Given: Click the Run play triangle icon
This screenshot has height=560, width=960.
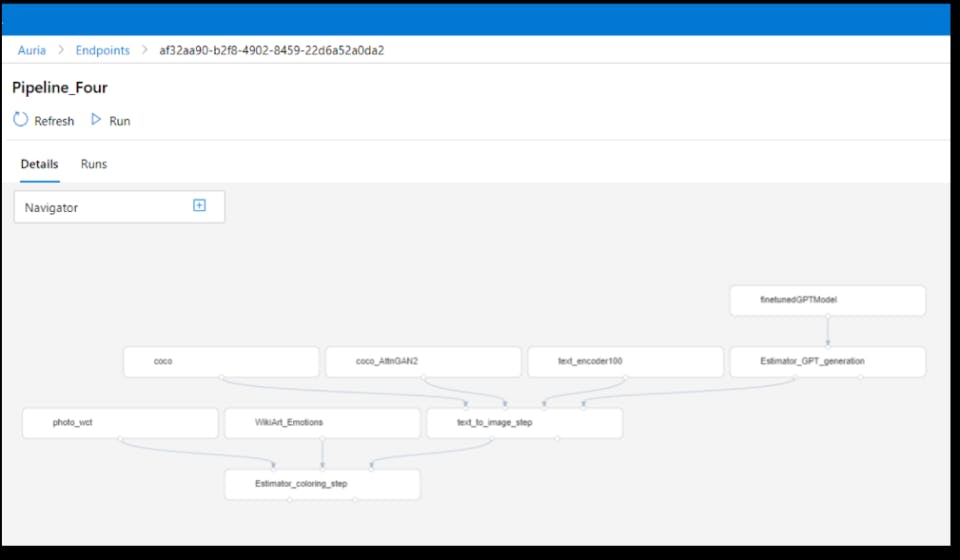Looking at the screenshot, I should pyautogui.click(x=96, y=119).
